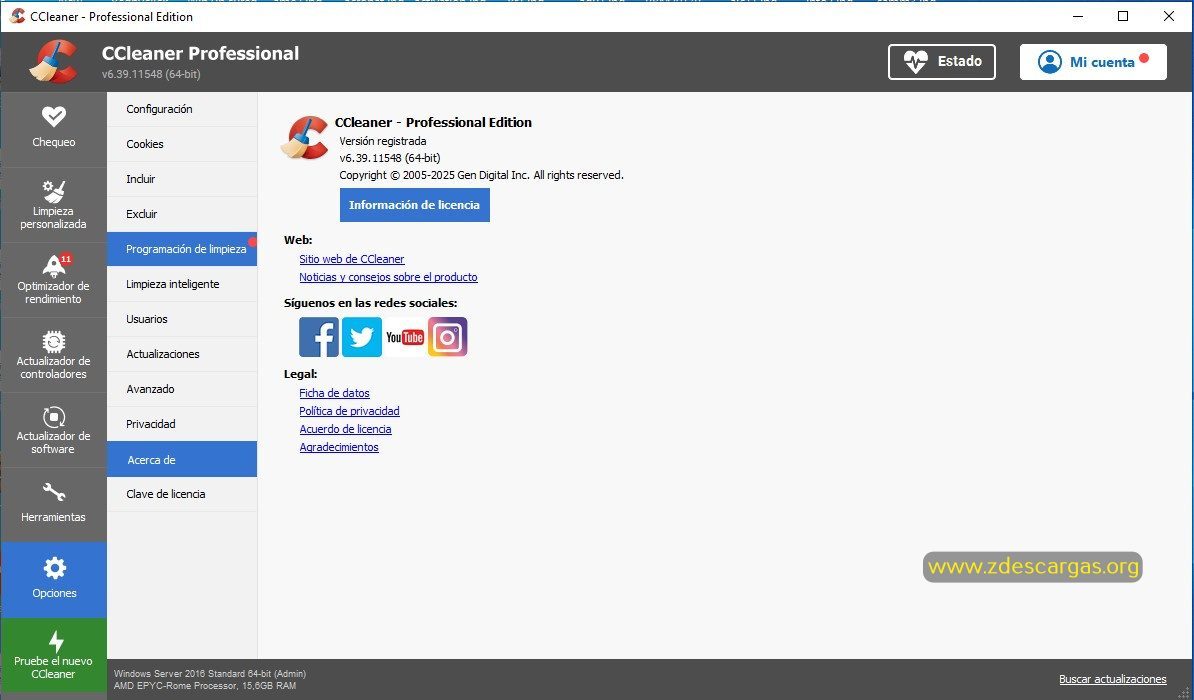The width and height of the screenshot is (1194, 700).
Task: Click Buscar actualizaciones link
Action: click(1113, 679)
